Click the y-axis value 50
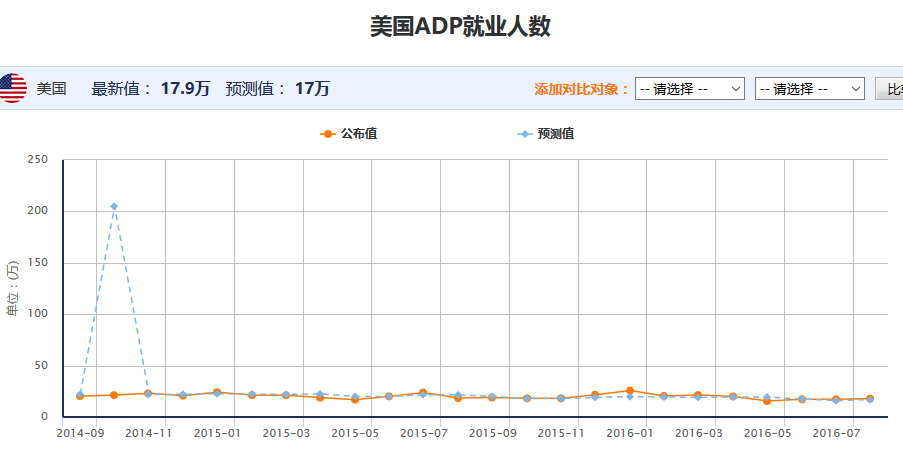 [x=40, y=366]
